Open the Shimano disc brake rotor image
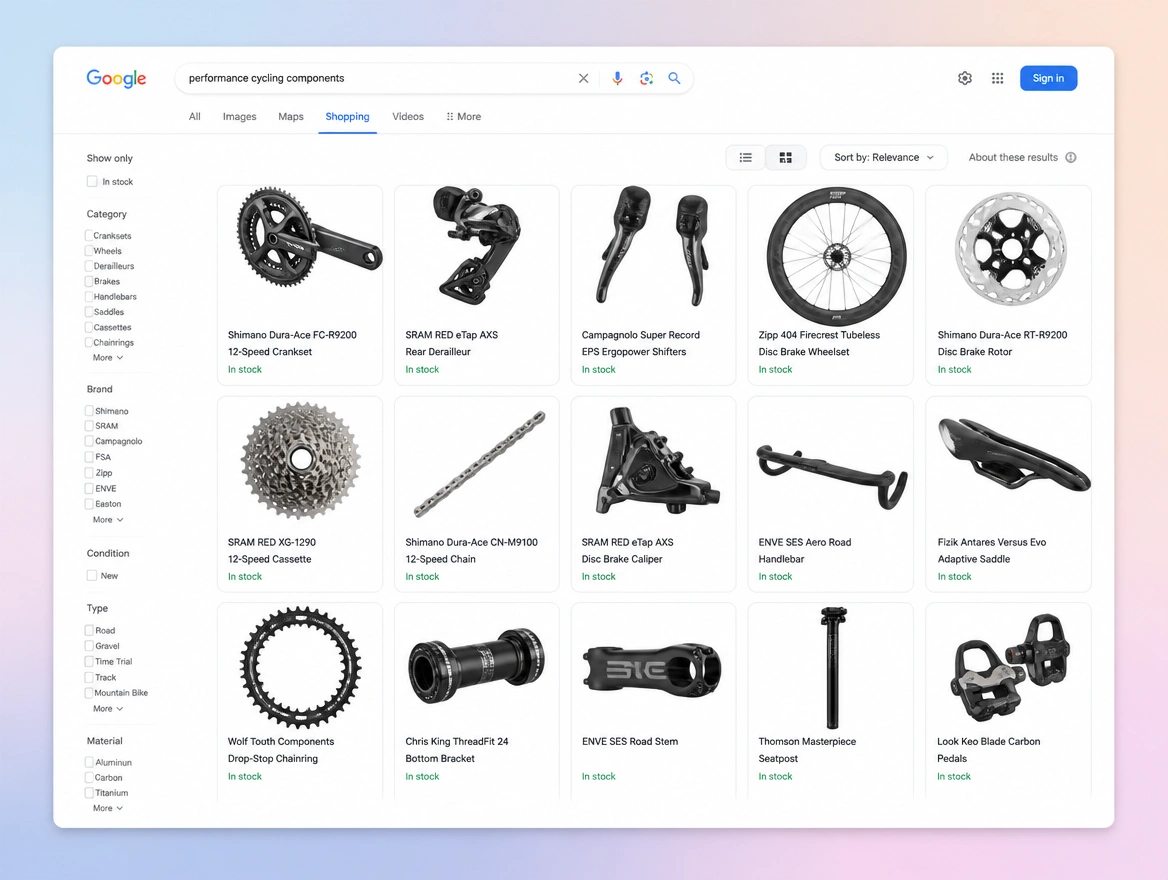This screenshot has width=1168, height=880. (x=1010, y=249)
